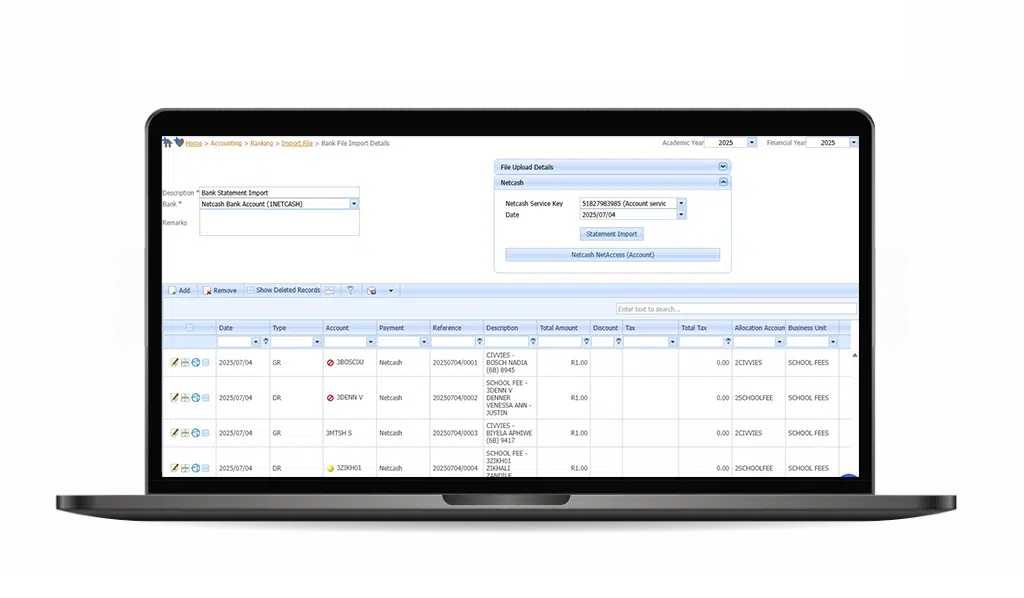The image size is (1024, 598).
Task: Click the filter funnel beside the Date filter
Action: coord(266,341)
